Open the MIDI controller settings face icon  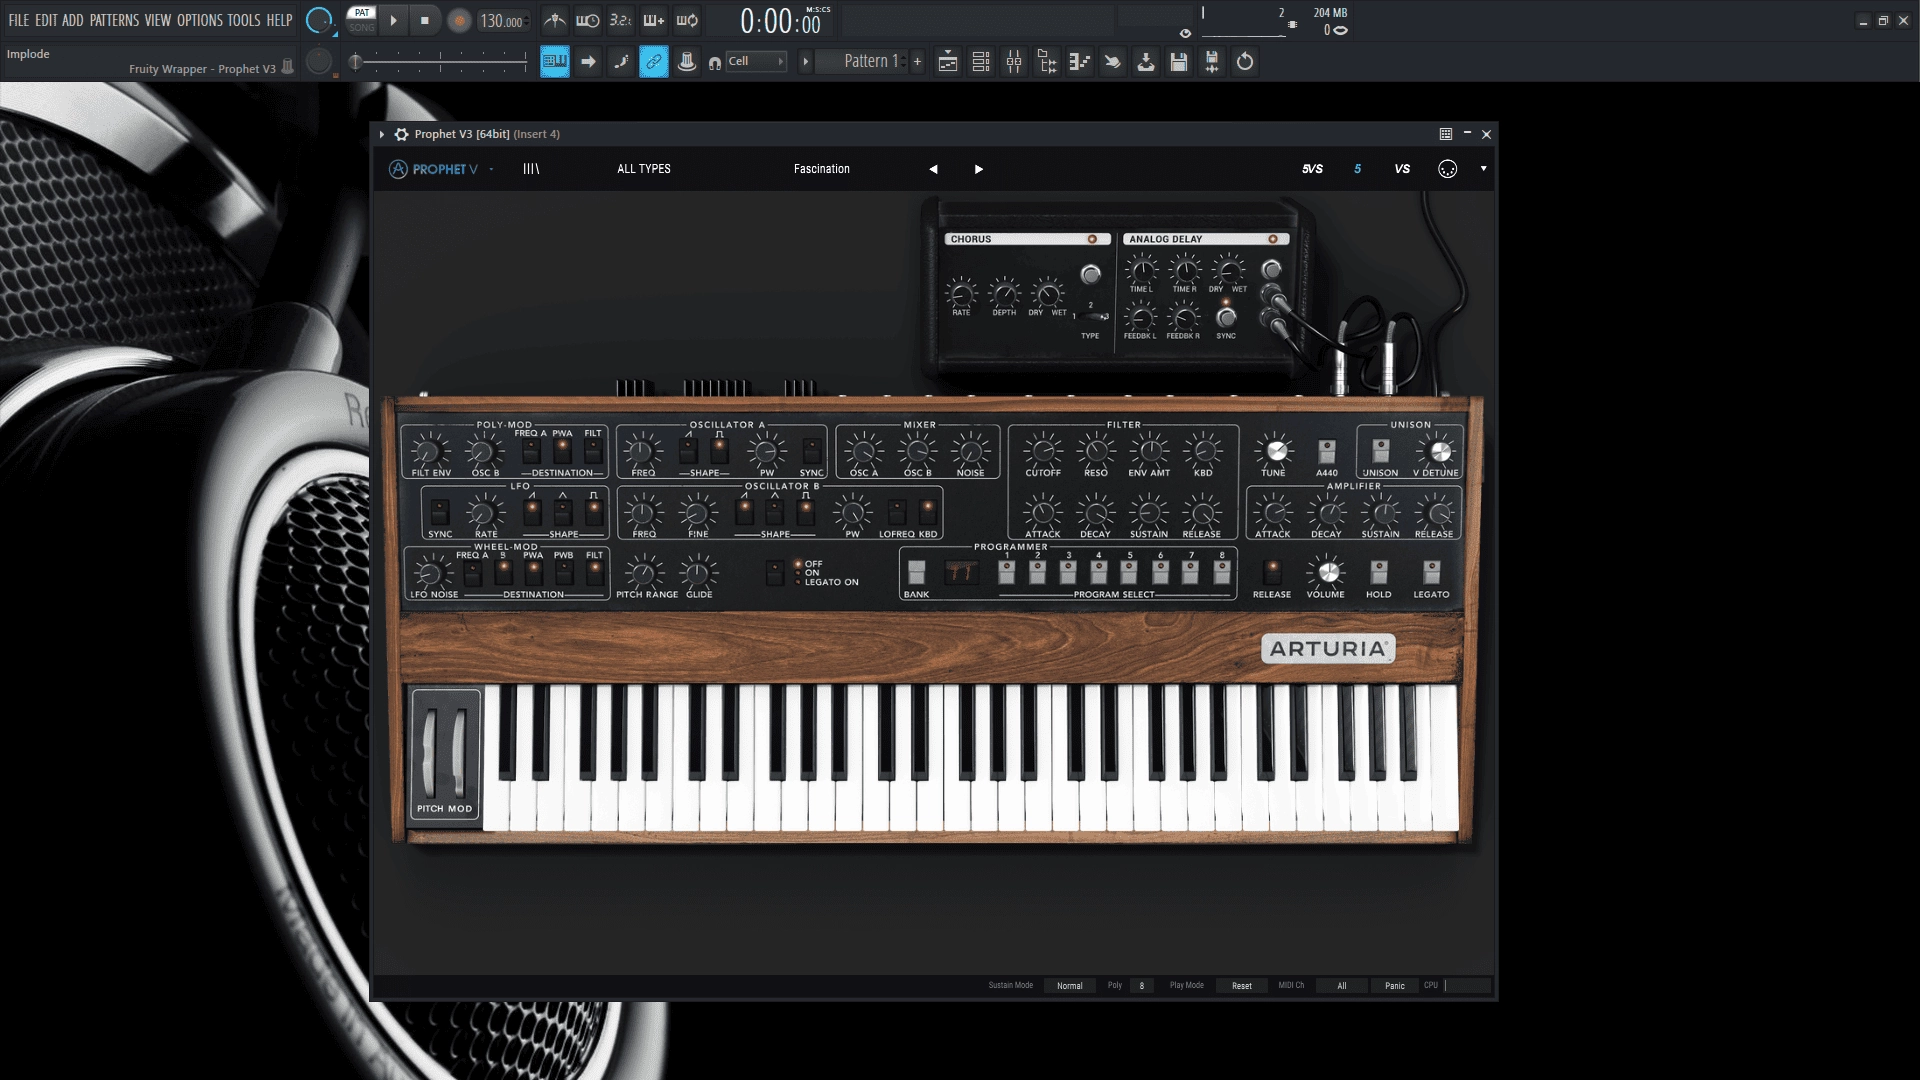[1448, 169]
